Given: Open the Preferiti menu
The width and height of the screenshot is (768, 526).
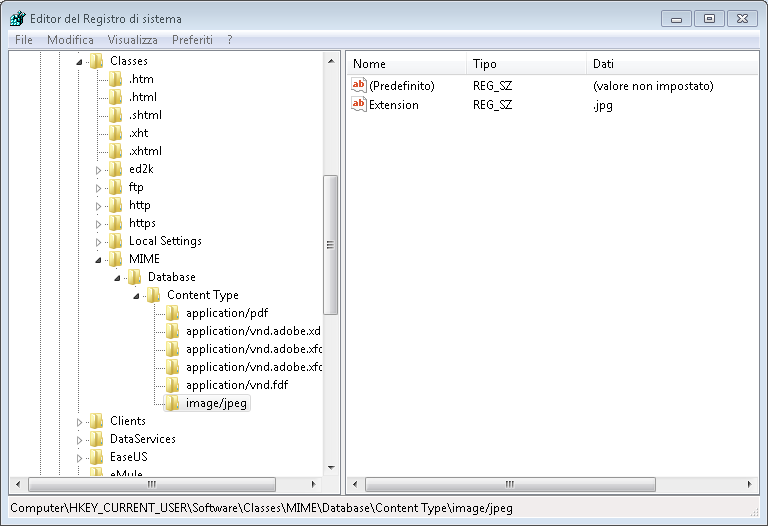Looking at the screenshot, I should (x=192, y=40).
